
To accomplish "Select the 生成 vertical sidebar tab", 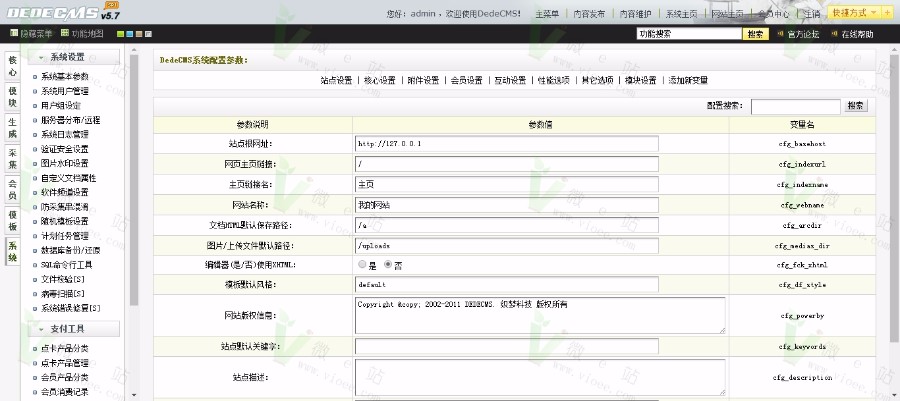I will 13,128.
